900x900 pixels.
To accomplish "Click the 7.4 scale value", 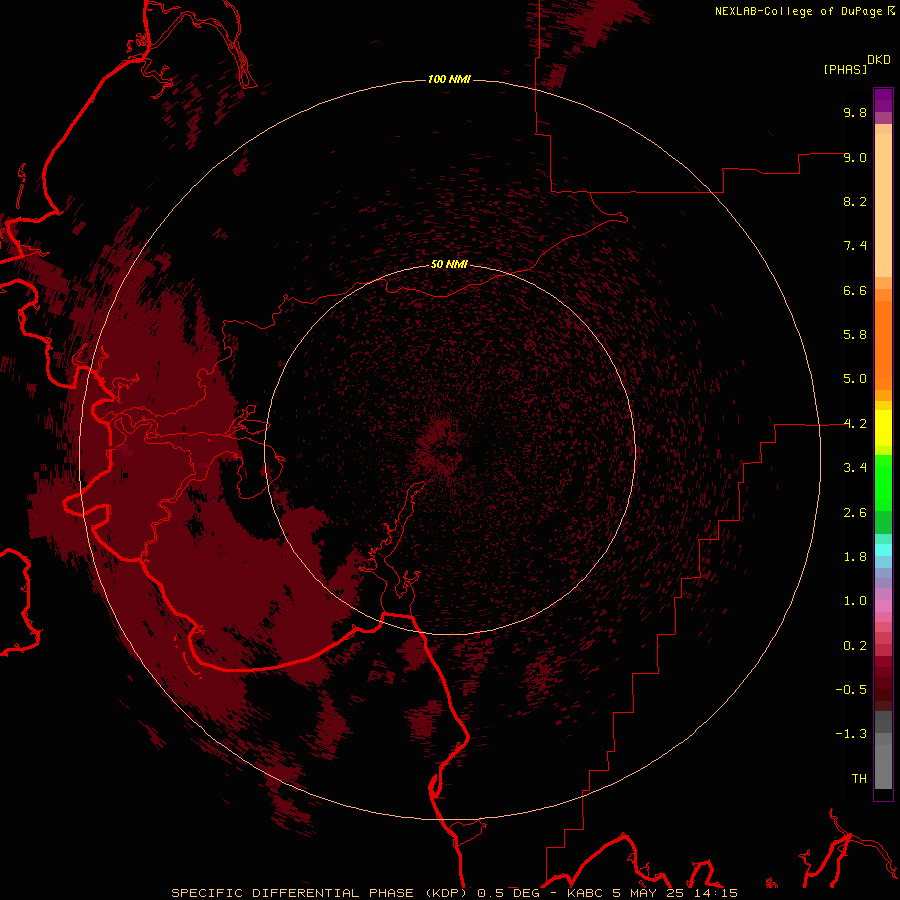I will coord(855,246).
